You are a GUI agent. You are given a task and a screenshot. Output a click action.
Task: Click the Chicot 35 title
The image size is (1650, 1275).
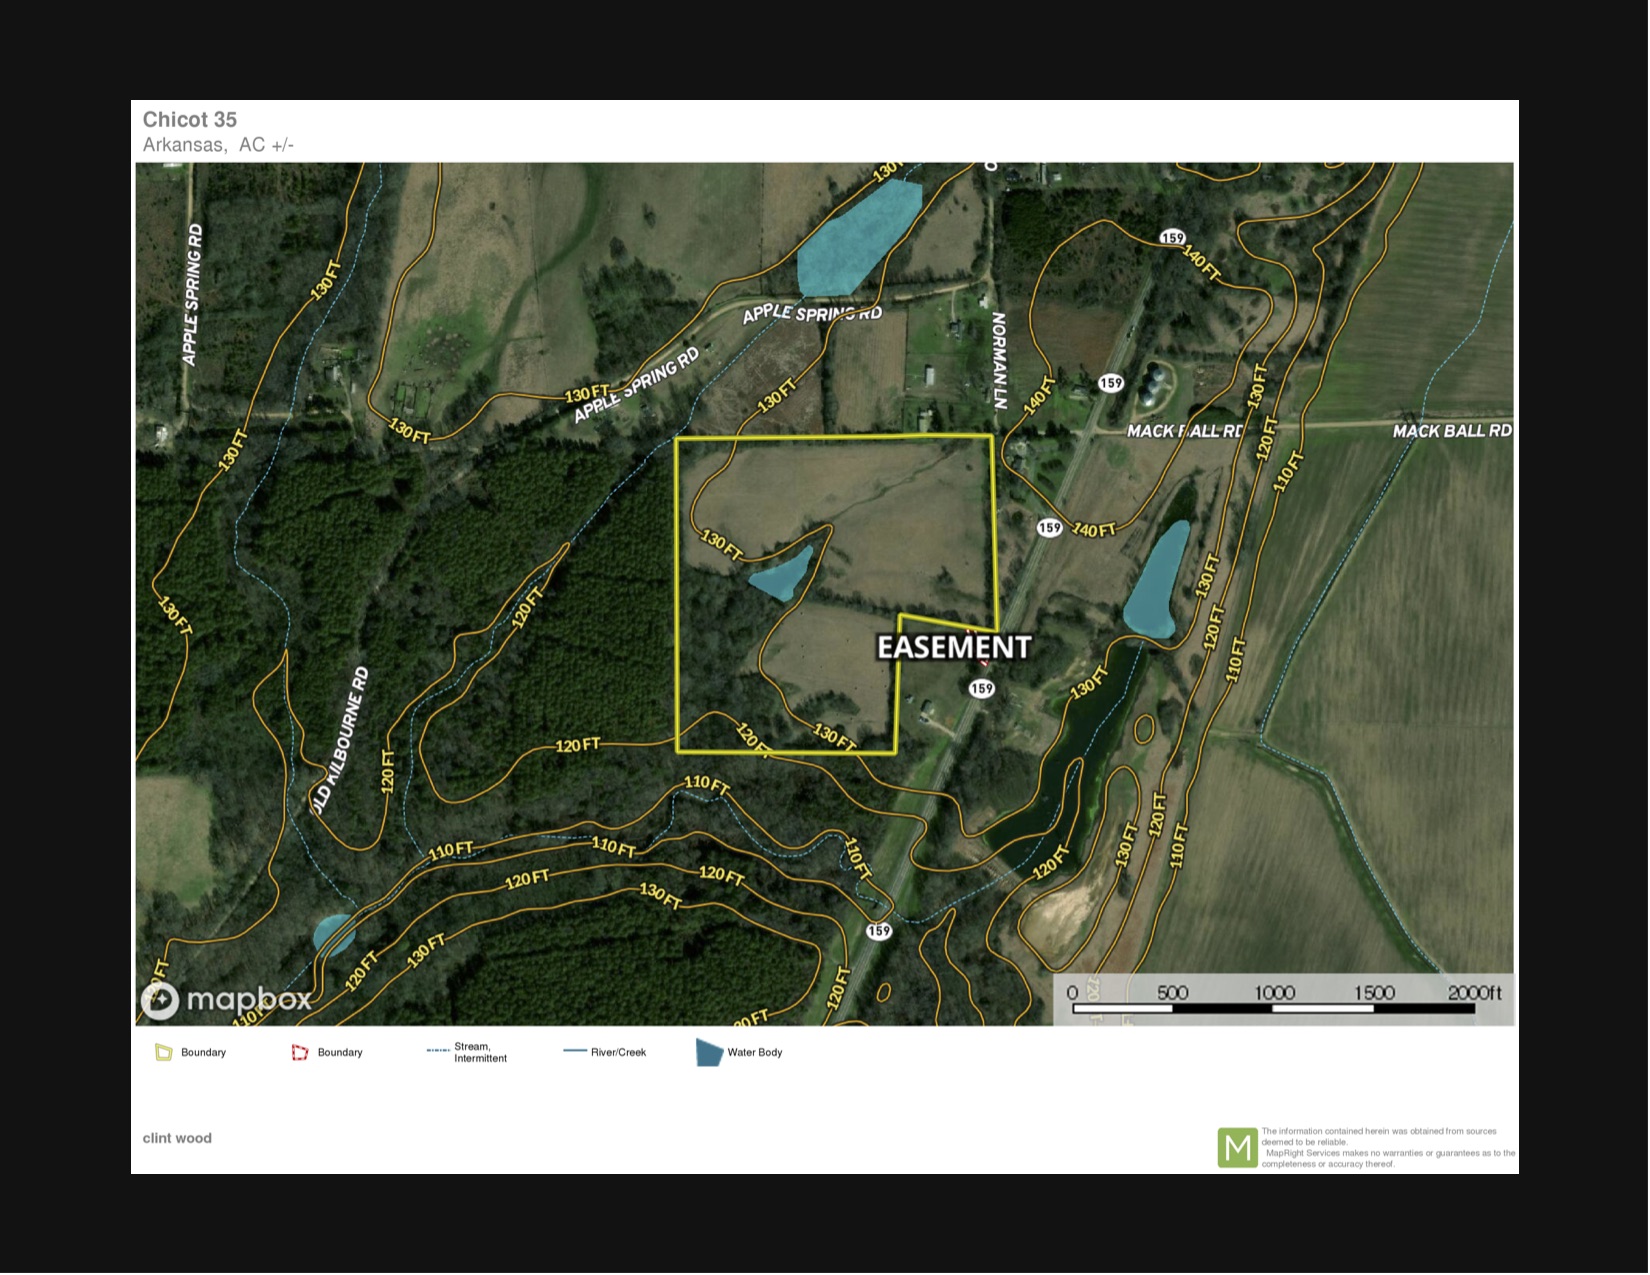[190, 120]
